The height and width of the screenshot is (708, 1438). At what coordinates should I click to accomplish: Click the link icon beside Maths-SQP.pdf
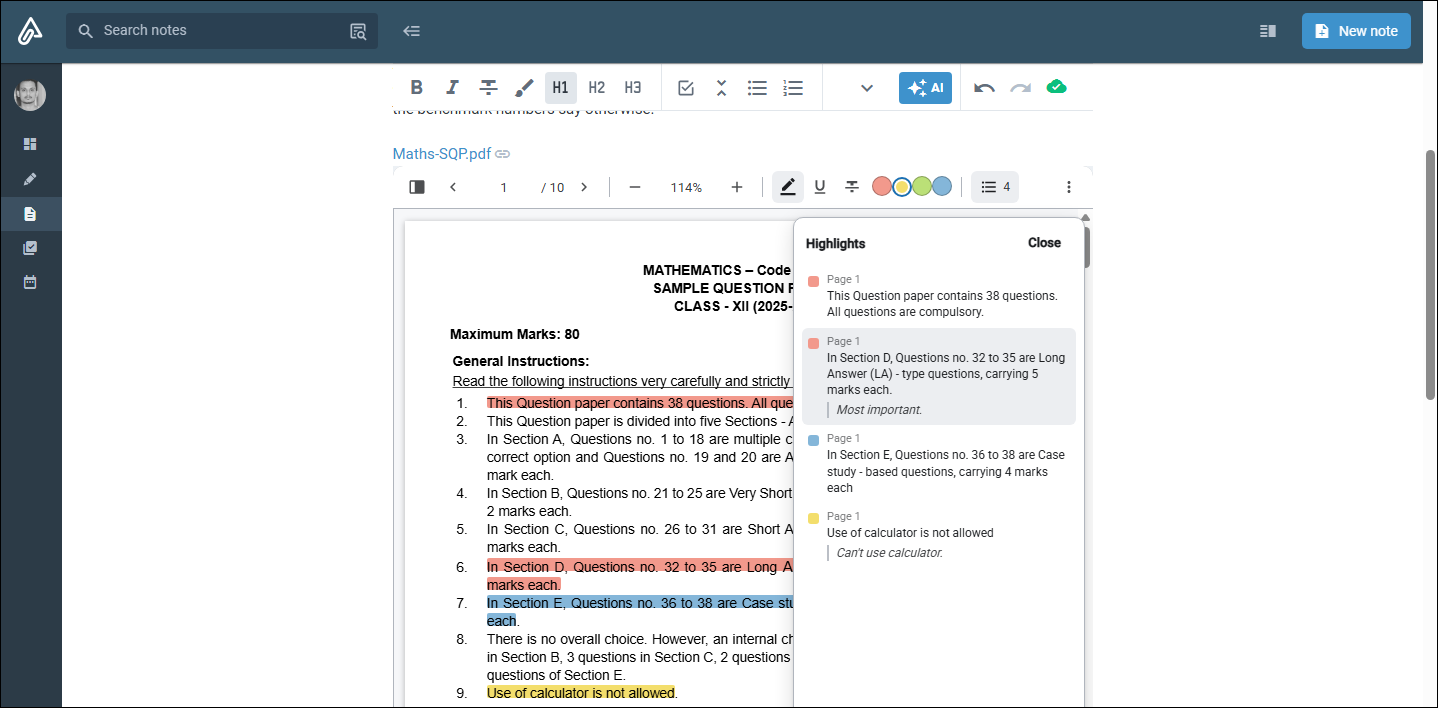503,154
